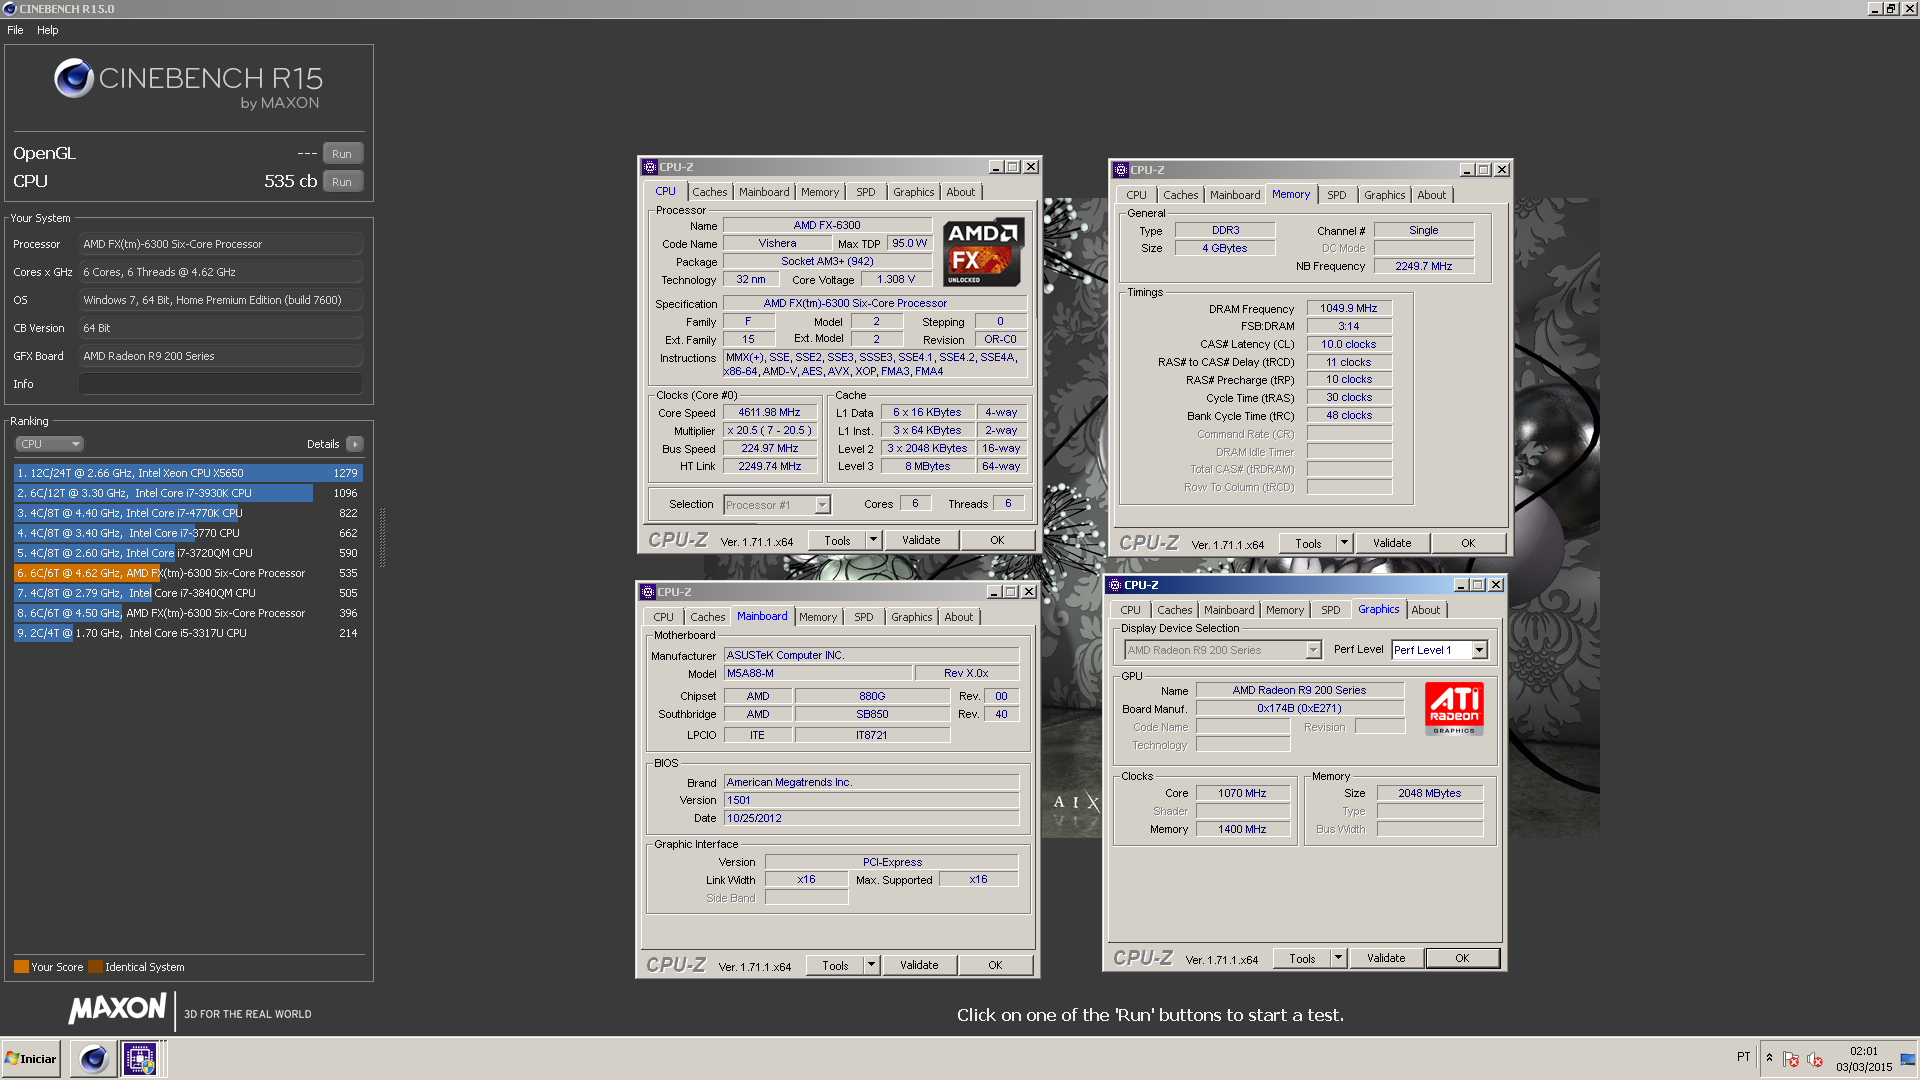The width and height of the screenshot is (1920, 1080).
Task: Click OK in the Memory window
Action: (1468, 543)
